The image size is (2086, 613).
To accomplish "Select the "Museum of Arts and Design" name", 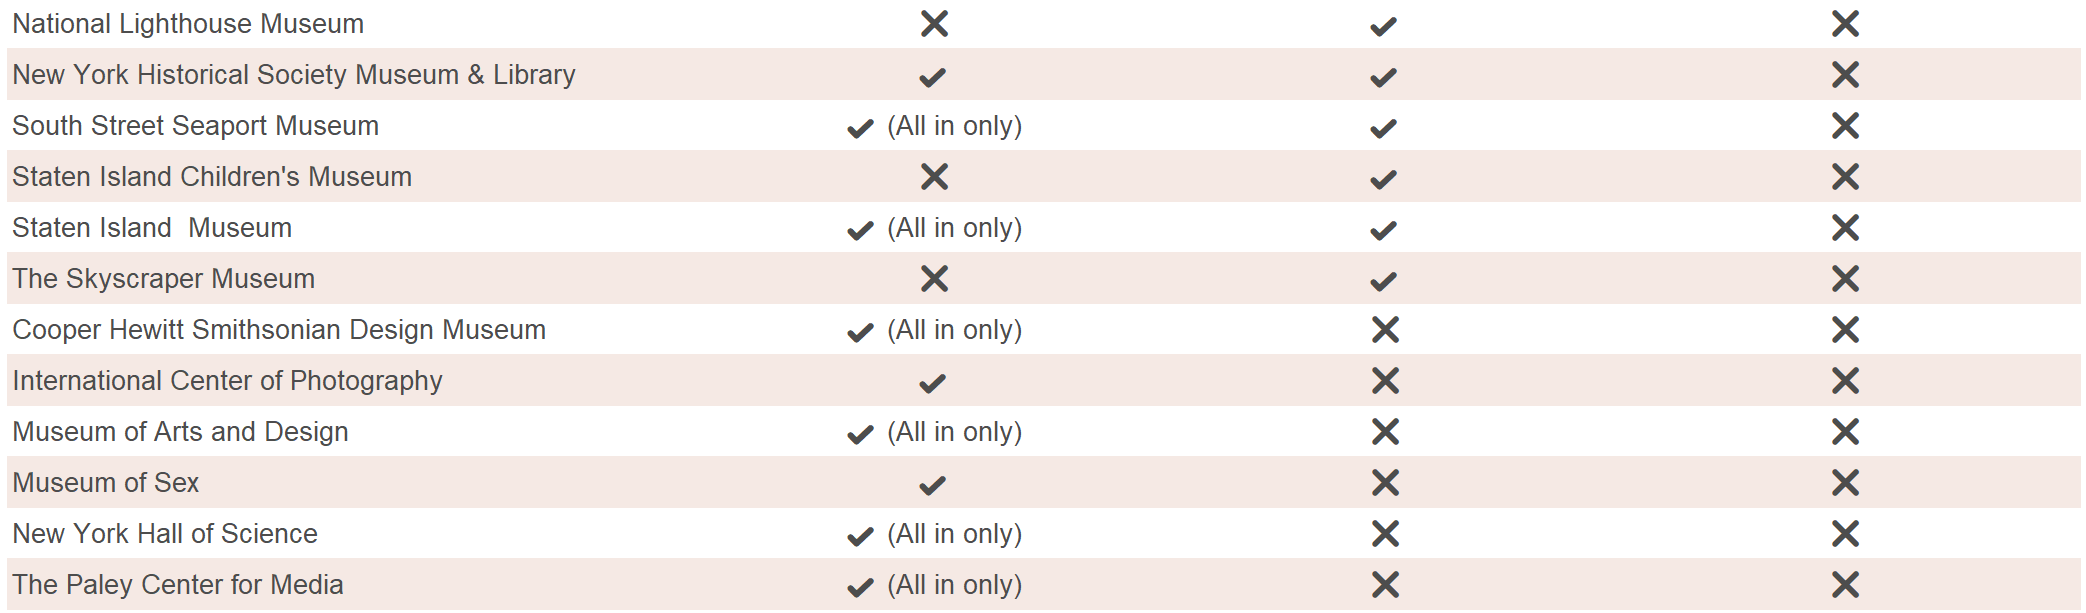I will [x=180, y=432].
